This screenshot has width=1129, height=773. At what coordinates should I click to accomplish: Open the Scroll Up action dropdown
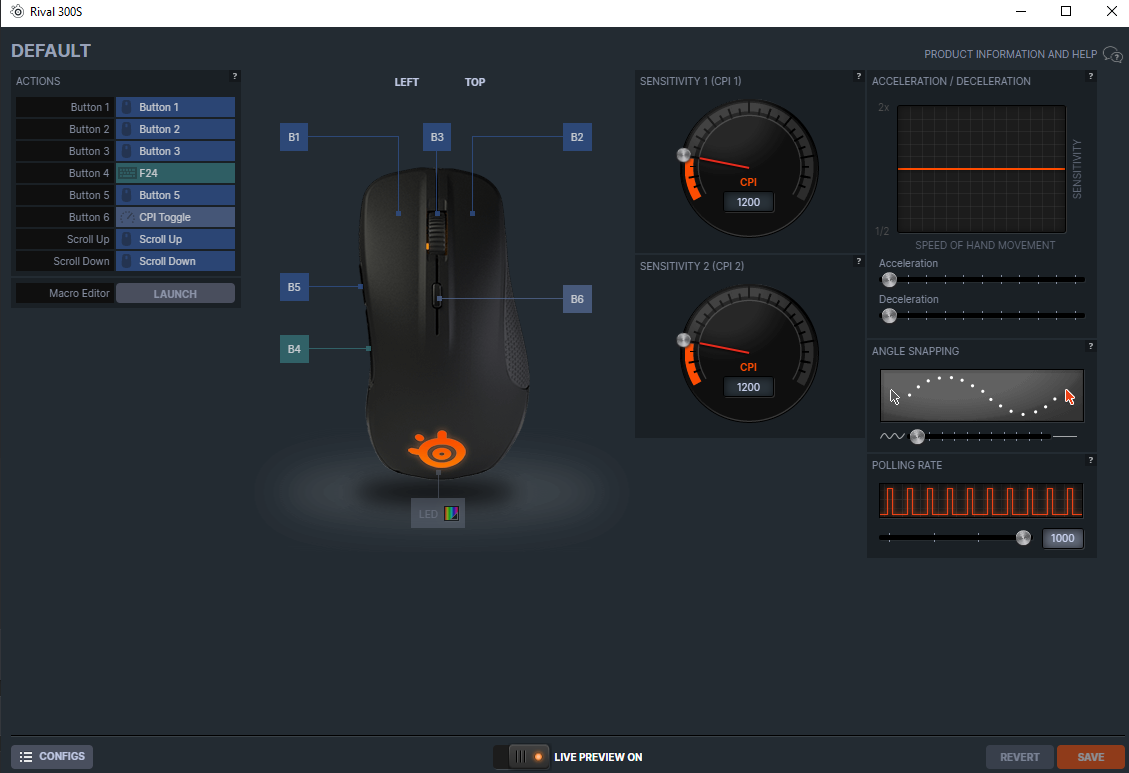click(175, 239)
